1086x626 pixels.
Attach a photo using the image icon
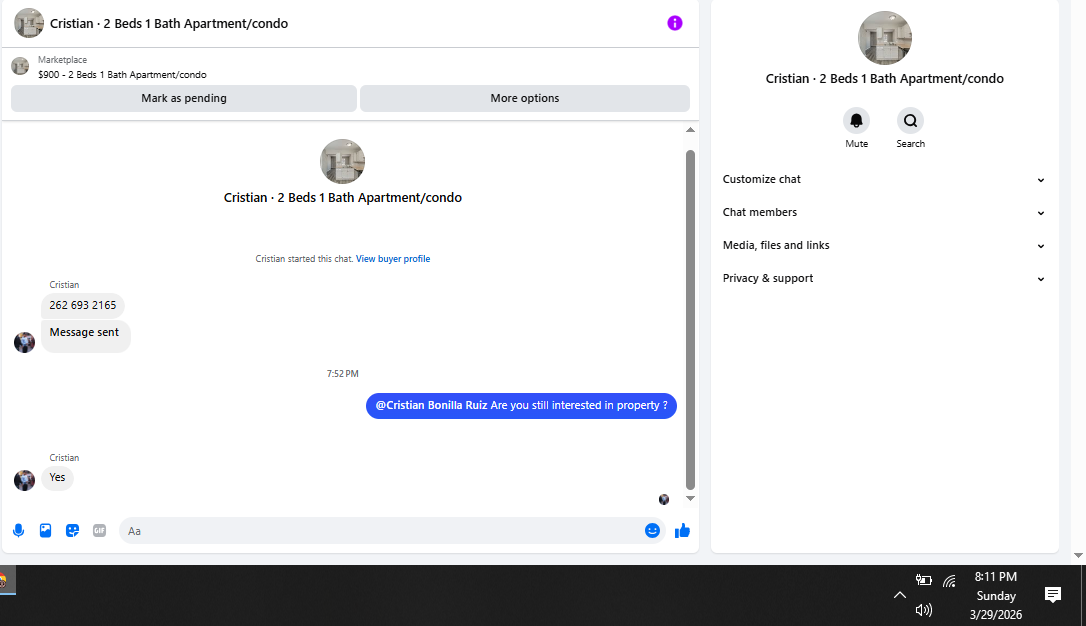[x=46, y=530]
